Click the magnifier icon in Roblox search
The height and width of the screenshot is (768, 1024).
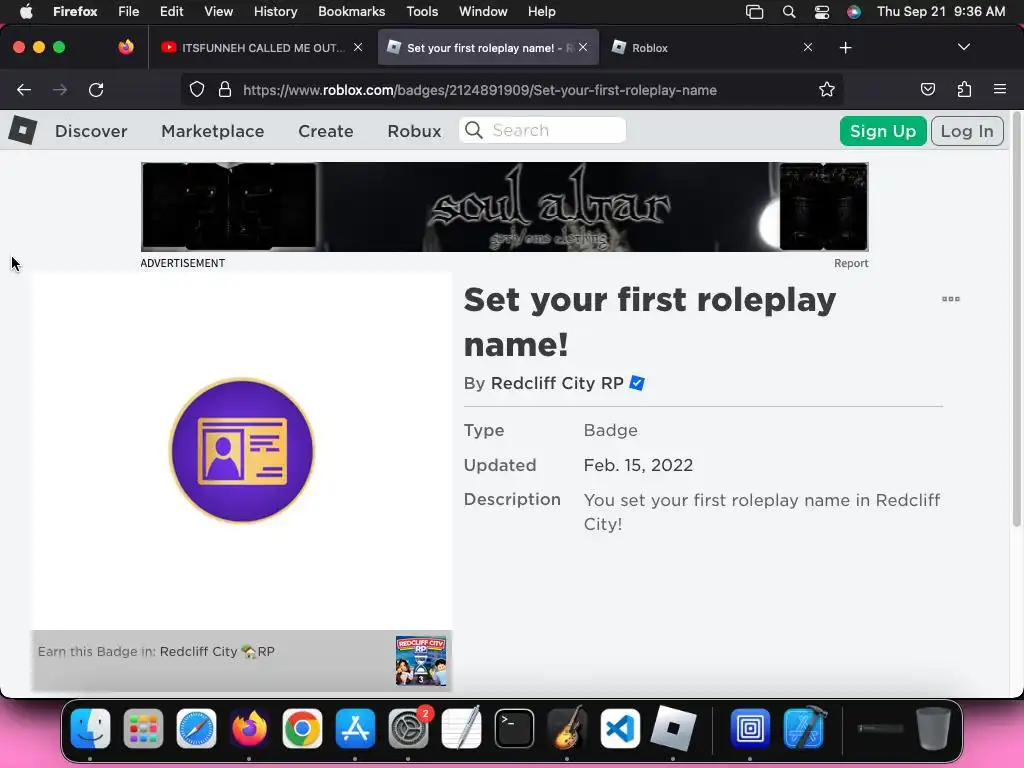pos(474,130)
